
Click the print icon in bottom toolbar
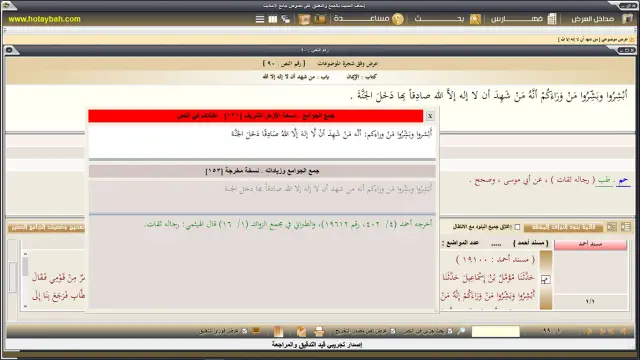(319, 331)
